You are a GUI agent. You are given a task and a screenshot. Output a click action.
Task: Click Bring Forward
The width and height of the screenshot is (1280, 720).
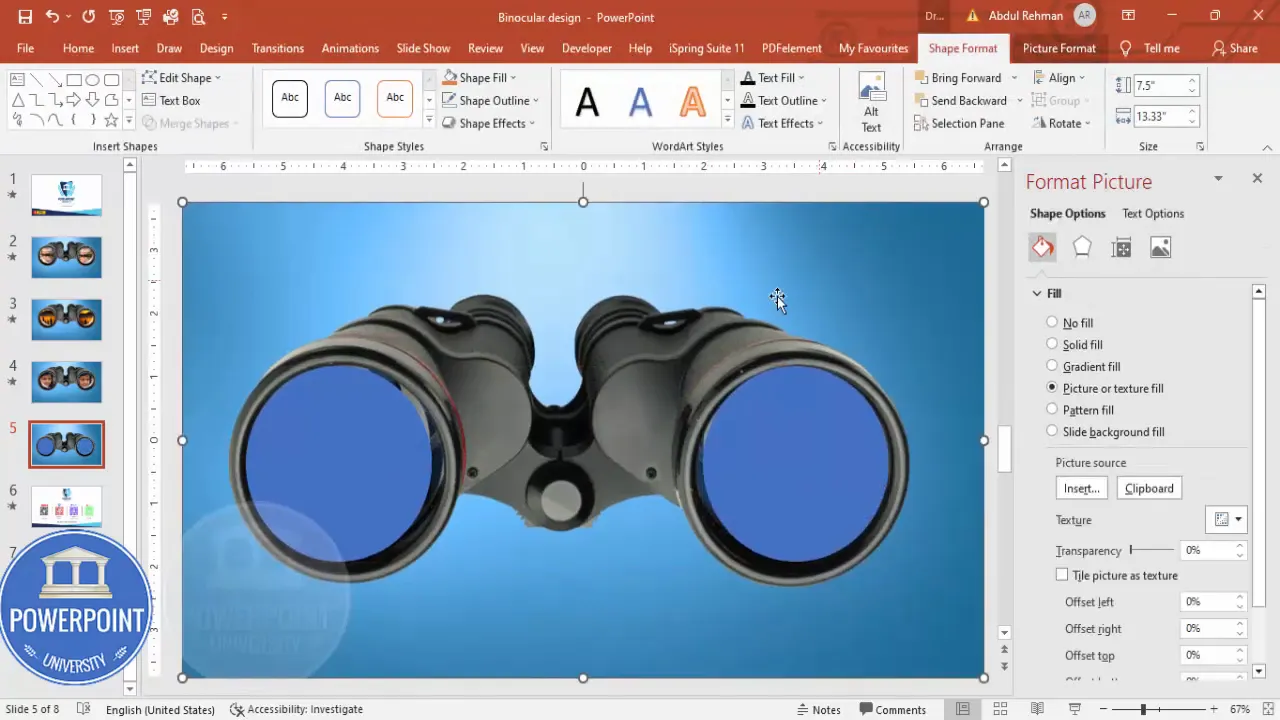tap(957, 77)
